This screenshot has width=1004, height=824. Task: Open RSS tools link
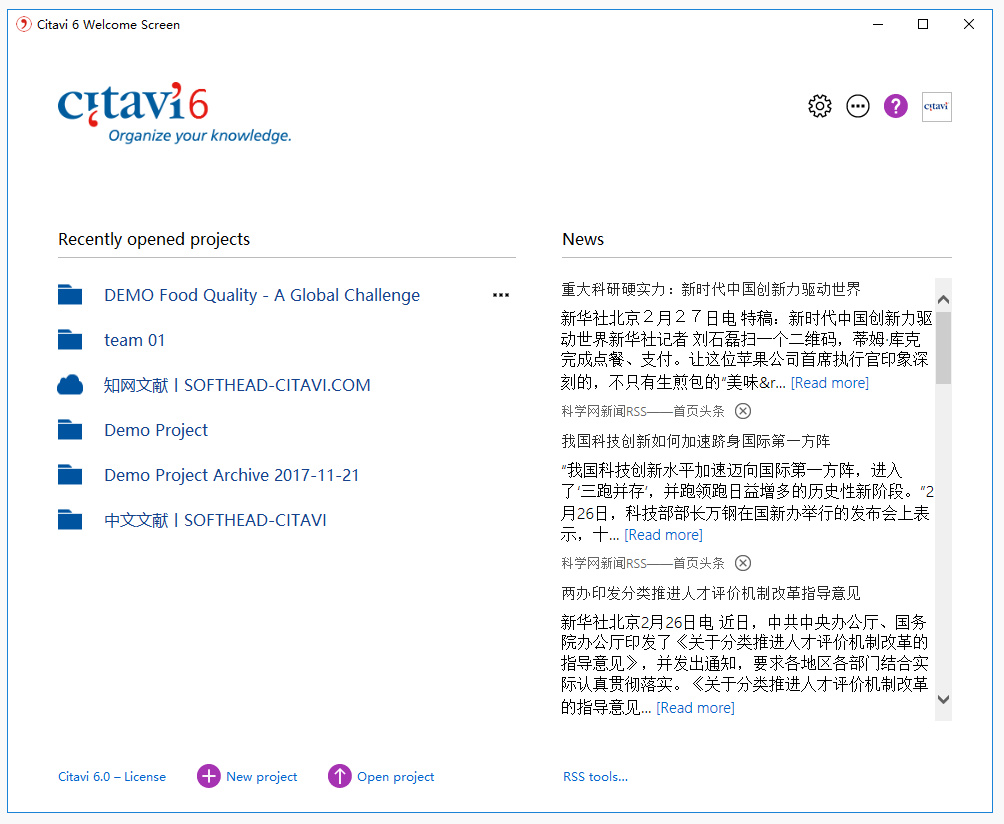coord(595,777)
